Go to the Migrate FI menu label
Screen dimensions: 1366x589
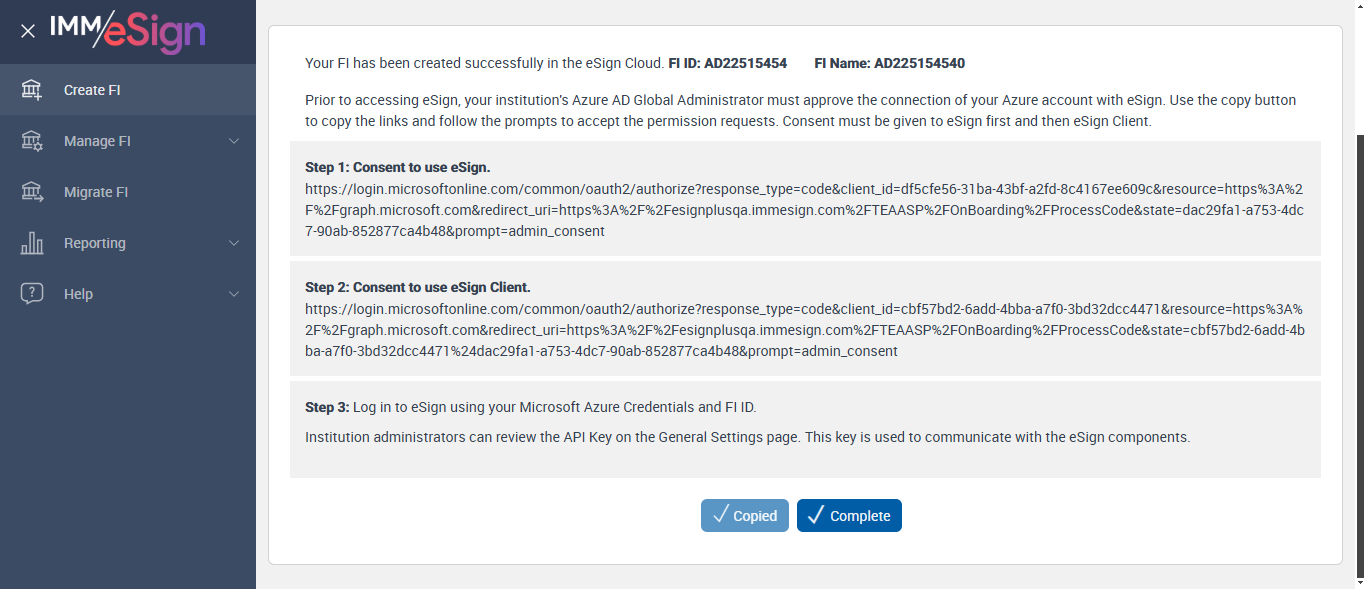tap(96, 192)
